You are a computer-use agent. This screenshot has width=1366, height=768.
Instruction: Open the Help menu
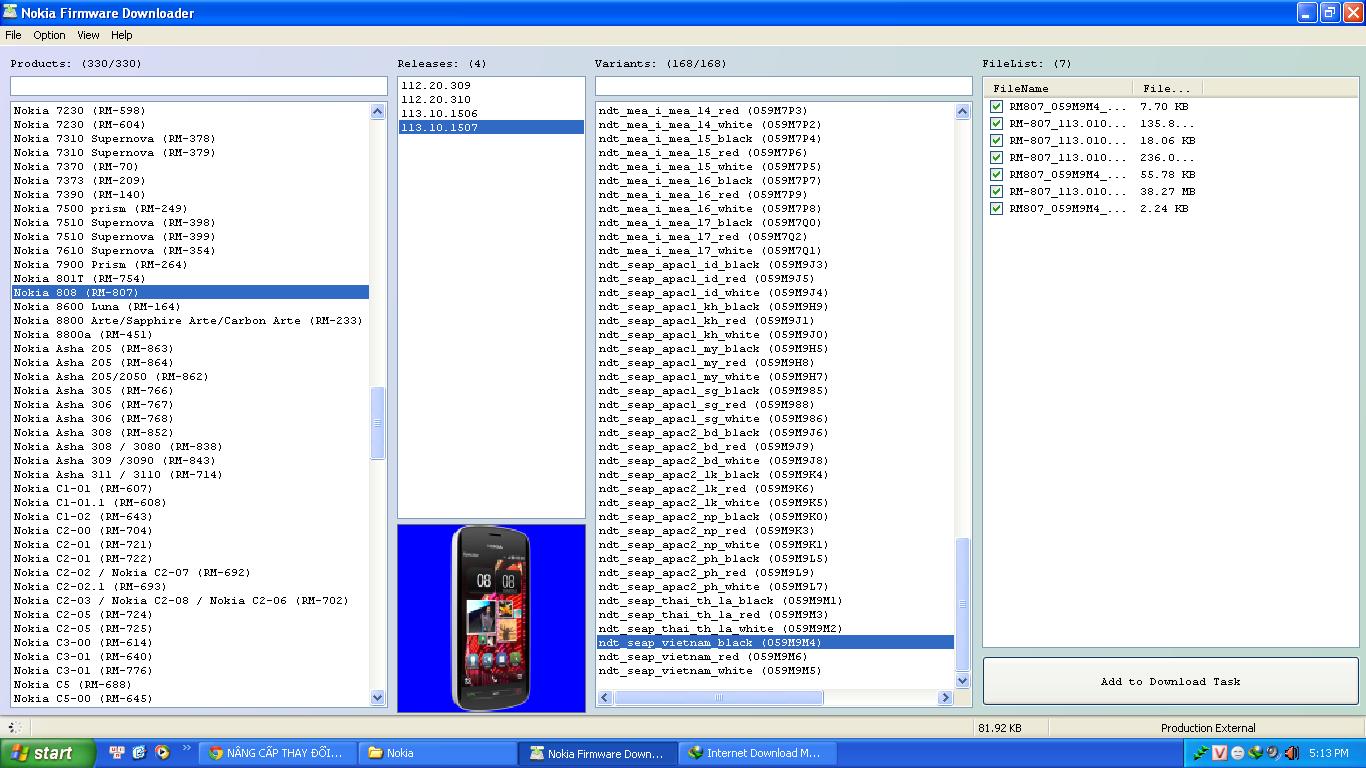pos(122,35)
